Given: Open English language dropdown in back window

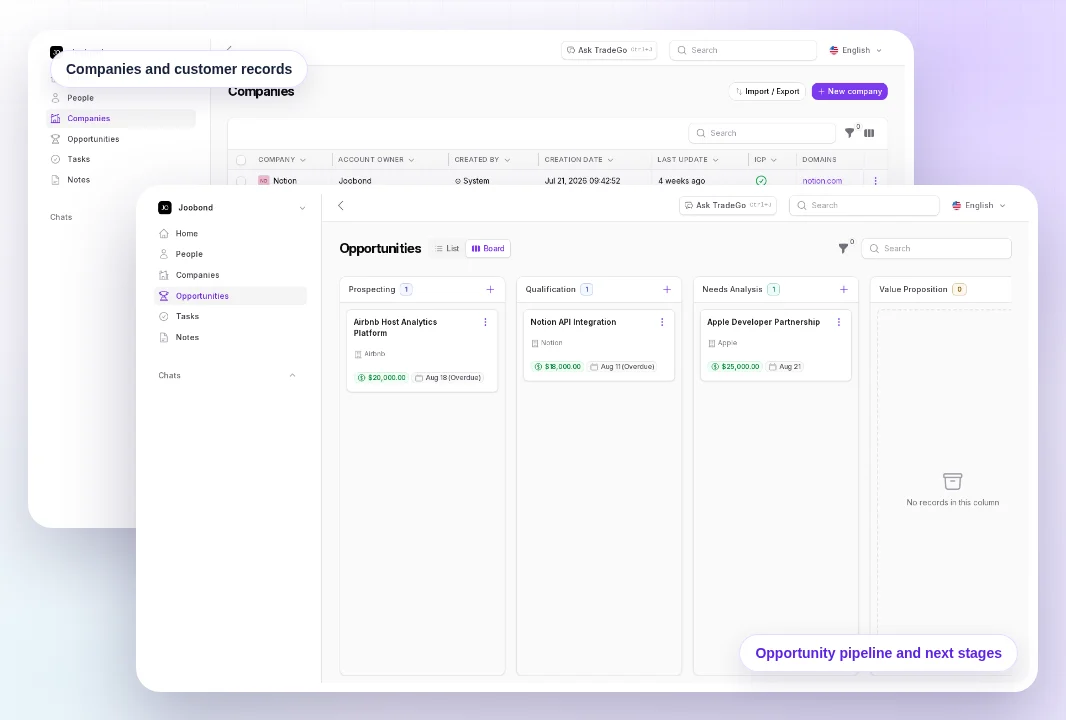Looking at the screenshot, I should point(855,50).
